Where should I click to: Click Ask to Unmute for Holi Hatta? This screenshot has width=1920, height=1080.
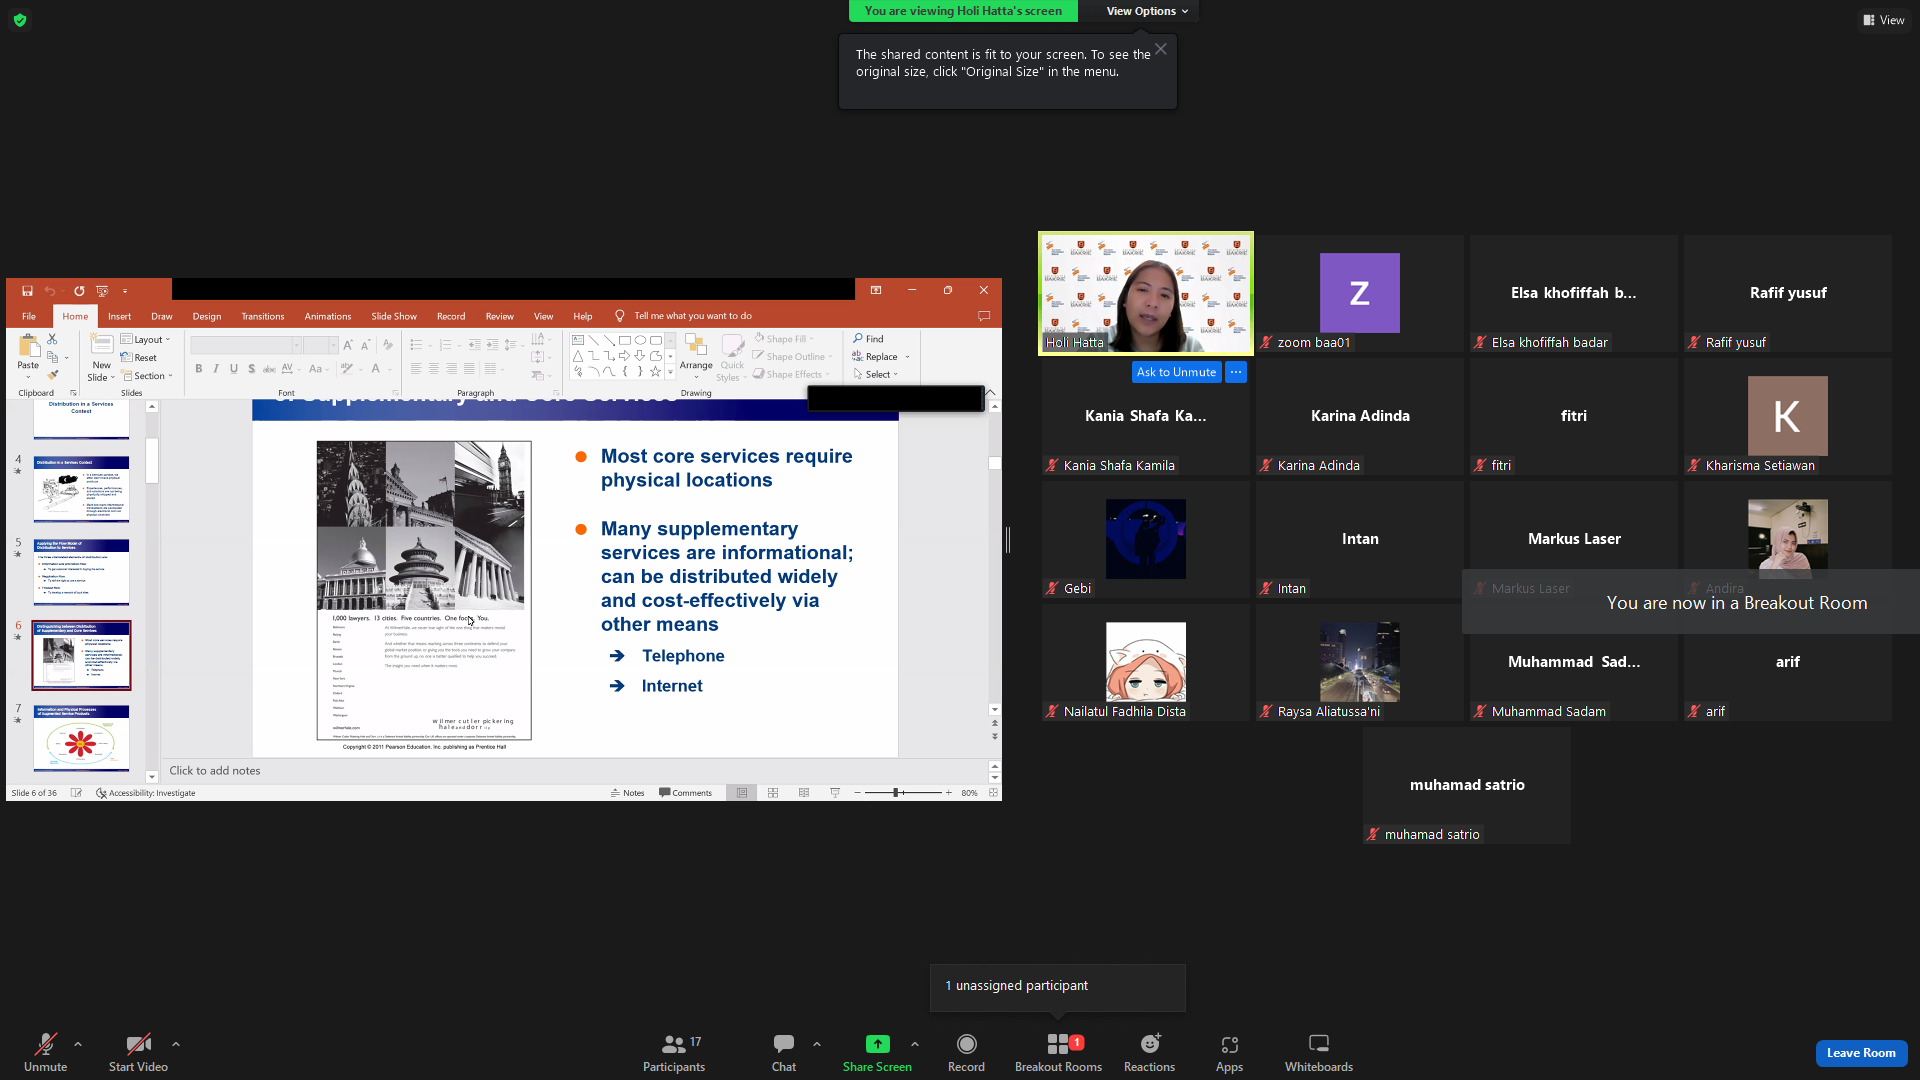pos(1176,372)
